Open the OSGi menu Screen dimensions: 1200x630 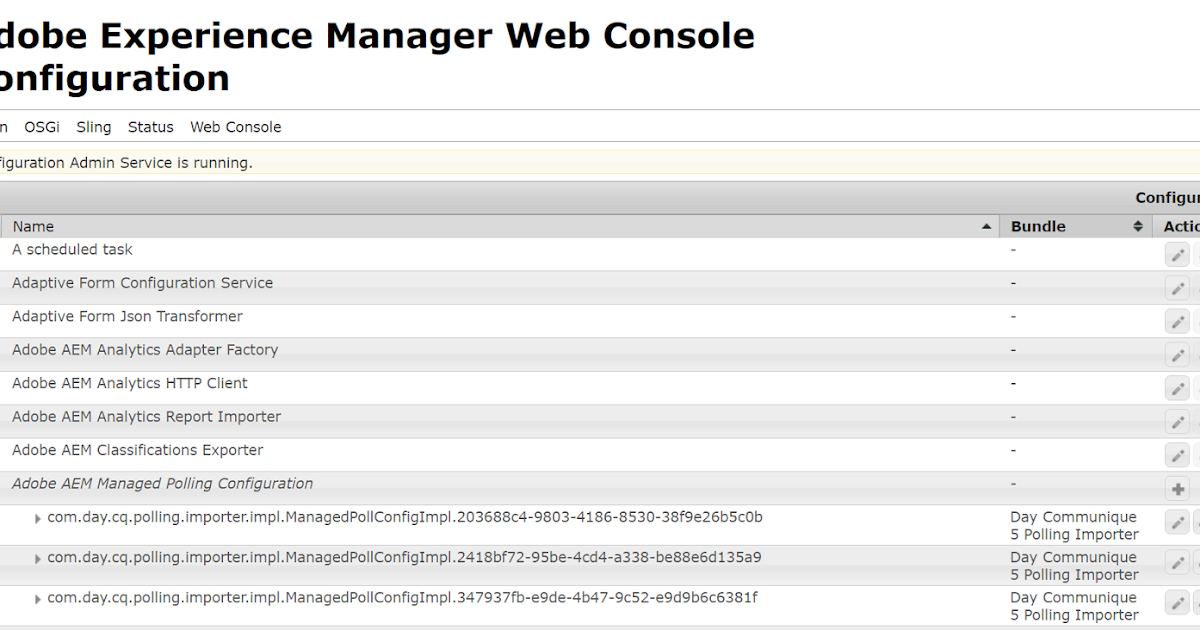click(41, 127)
